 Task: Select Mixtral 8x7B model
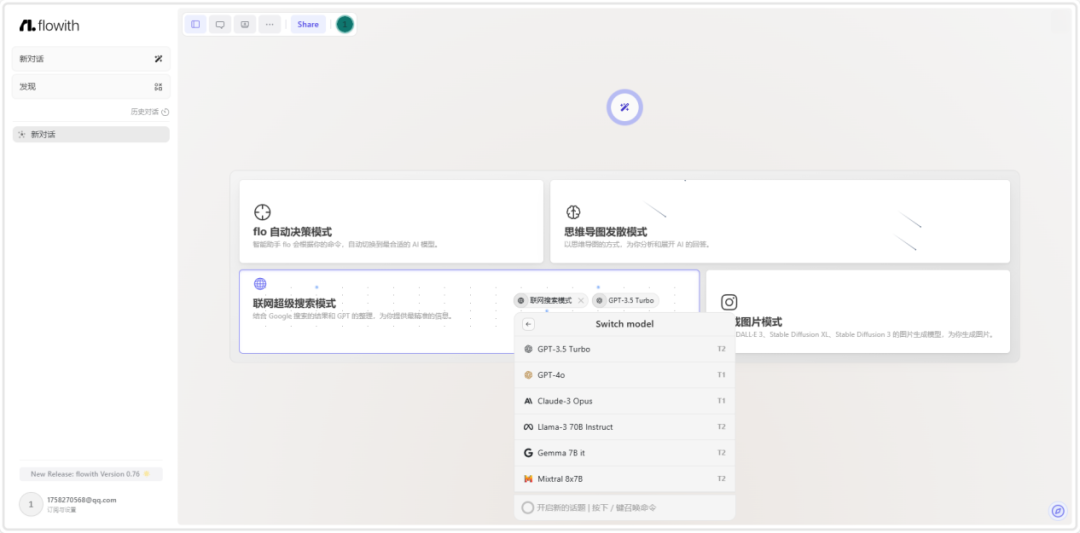[x=625, y=479]
